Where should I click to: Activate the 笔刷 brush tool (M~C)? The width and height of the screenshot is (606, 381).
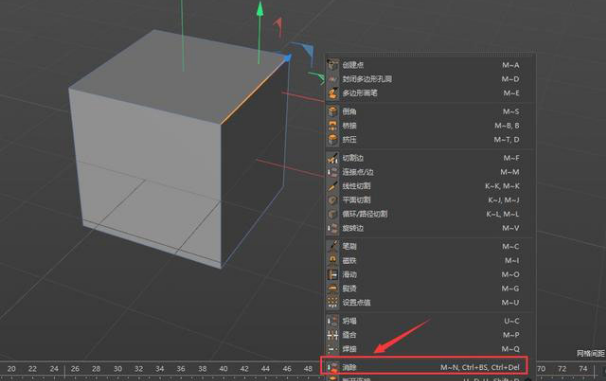click(430, 246)
